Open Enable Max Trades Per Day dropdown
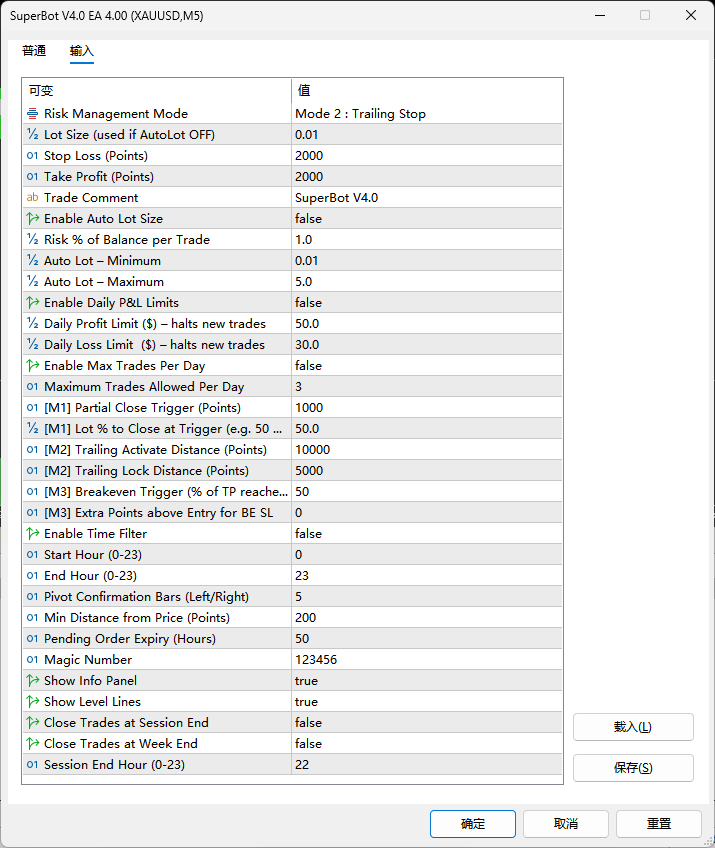Image resolution: width=715 pixels, height=848 pixels. pos(426,366)
